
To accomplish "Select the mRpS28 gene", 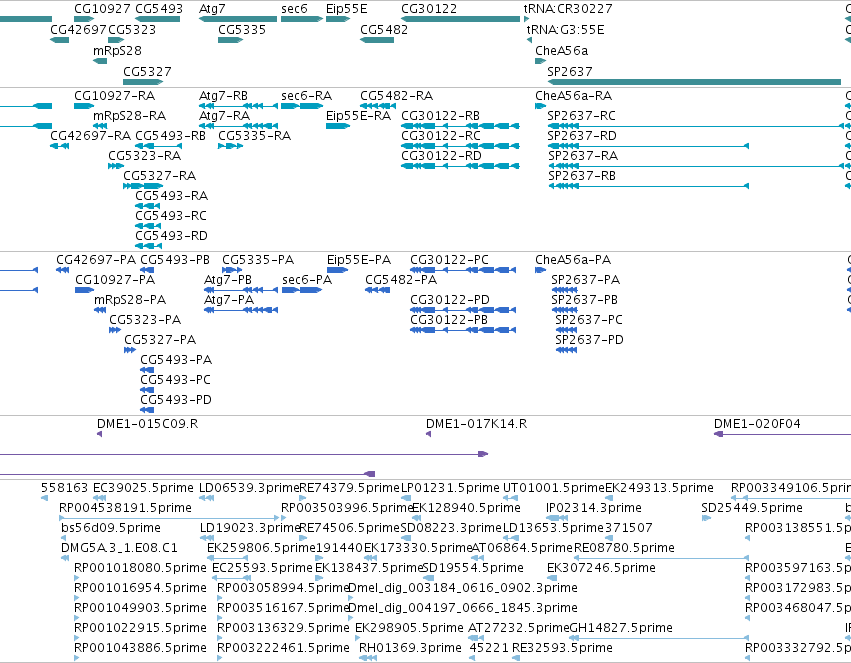I will 100,61.
